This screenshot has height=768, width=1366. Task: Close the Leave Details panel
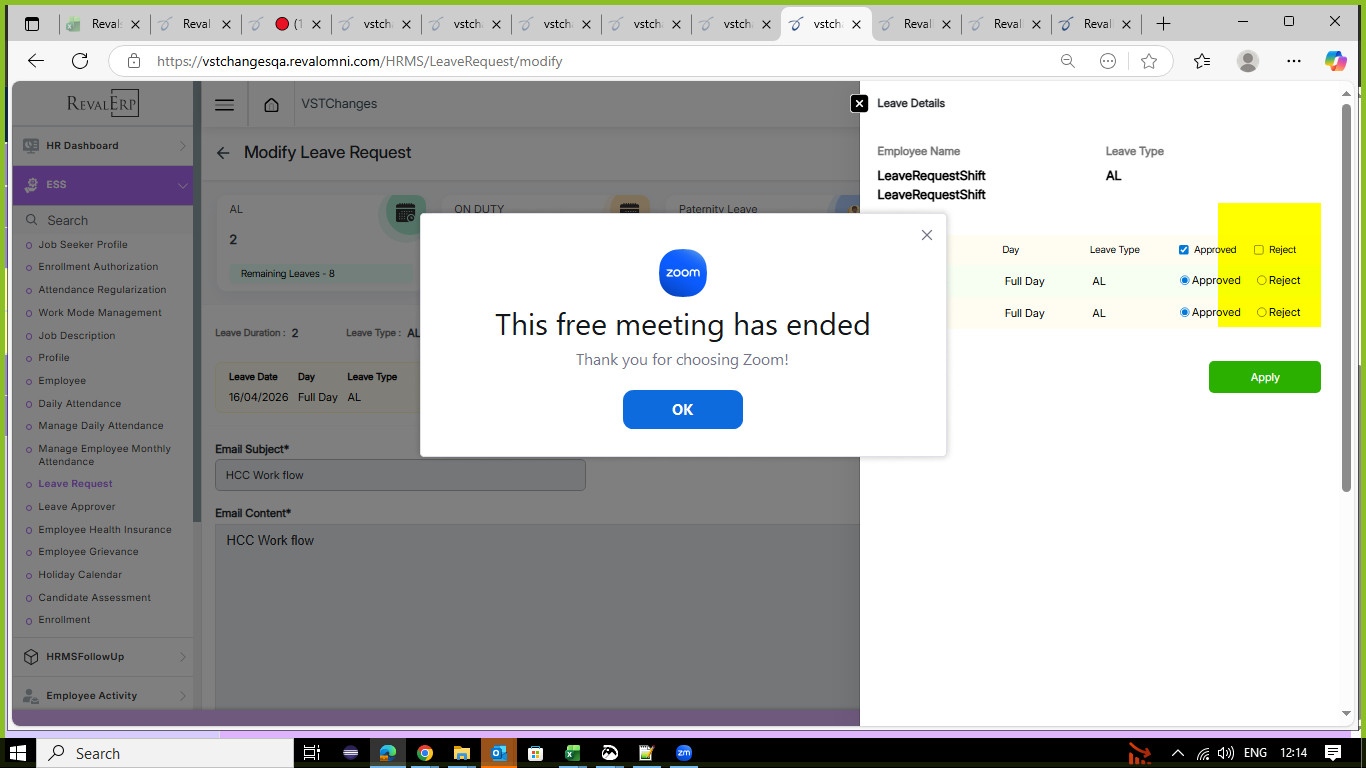pos(859,103)
